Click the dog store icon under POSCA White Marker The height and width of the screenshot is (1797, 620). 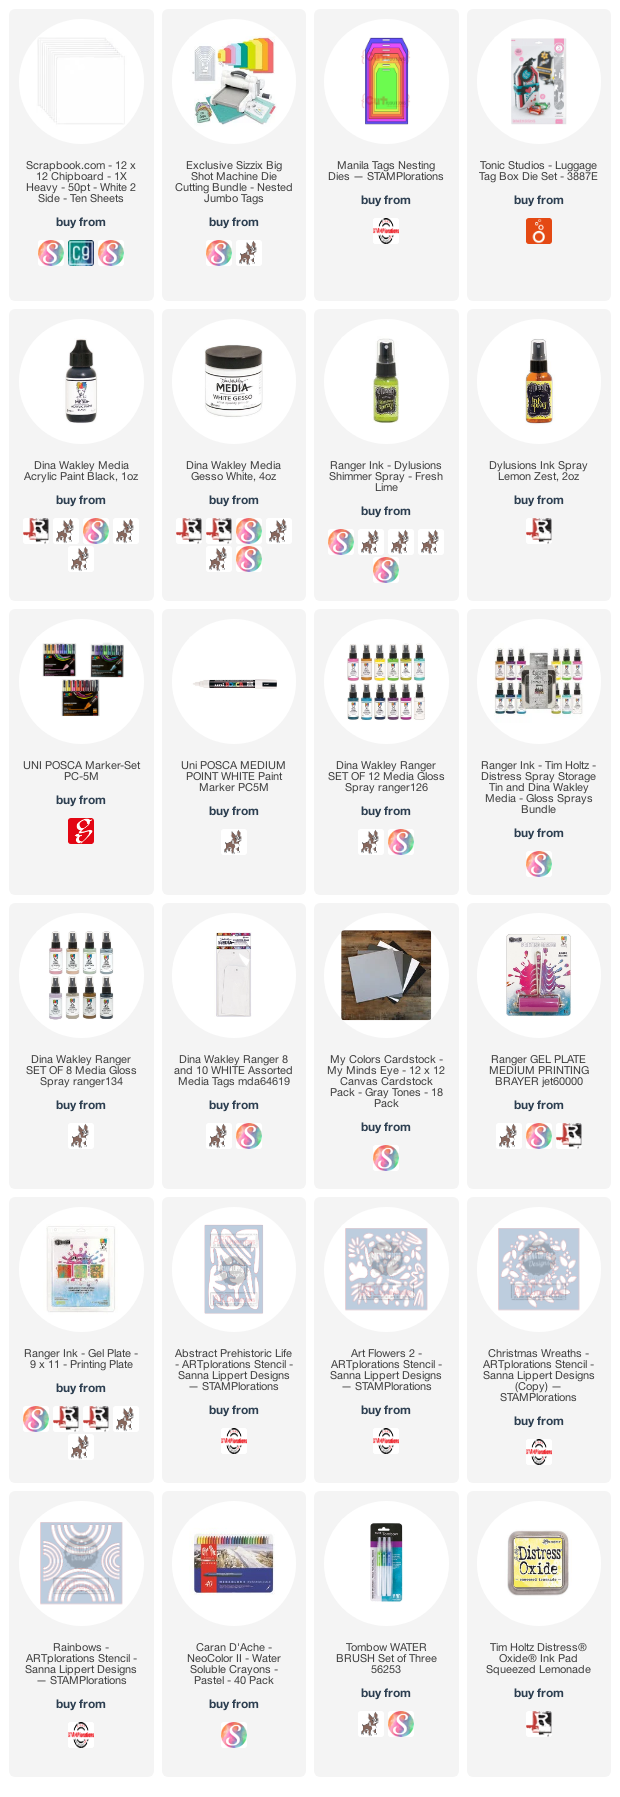click(233, 842)
